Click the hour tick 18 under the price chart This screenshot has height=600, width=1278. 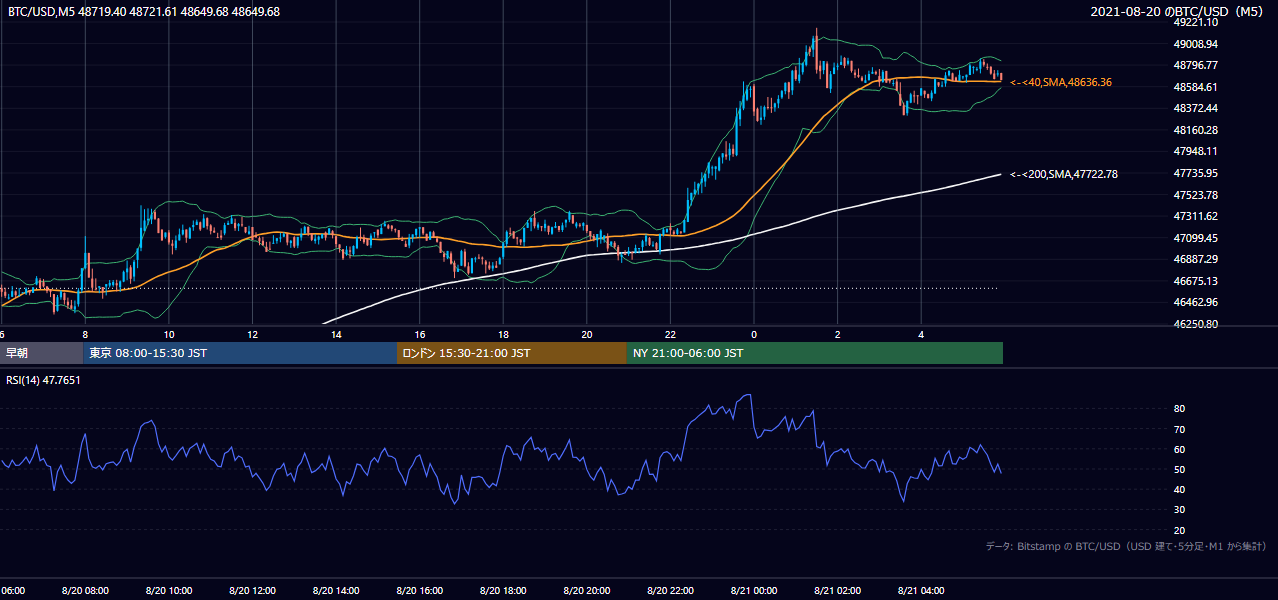click(x=503, y=334)
